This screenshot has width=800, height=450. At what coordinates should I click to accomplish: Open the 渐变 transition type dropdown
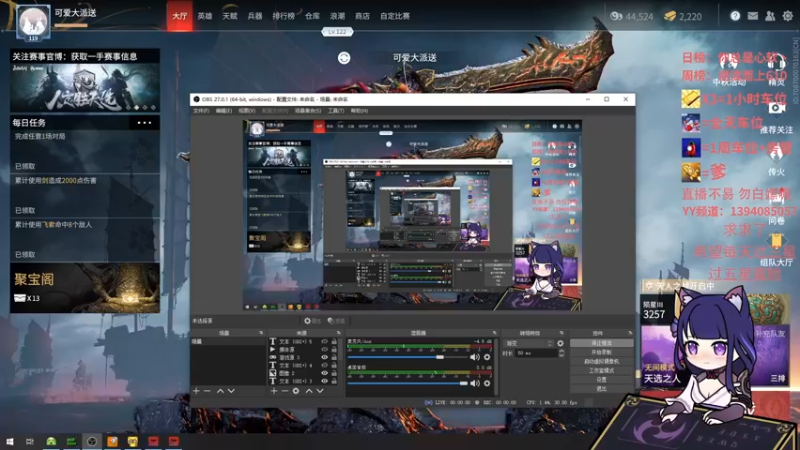(x=529, y=343)
